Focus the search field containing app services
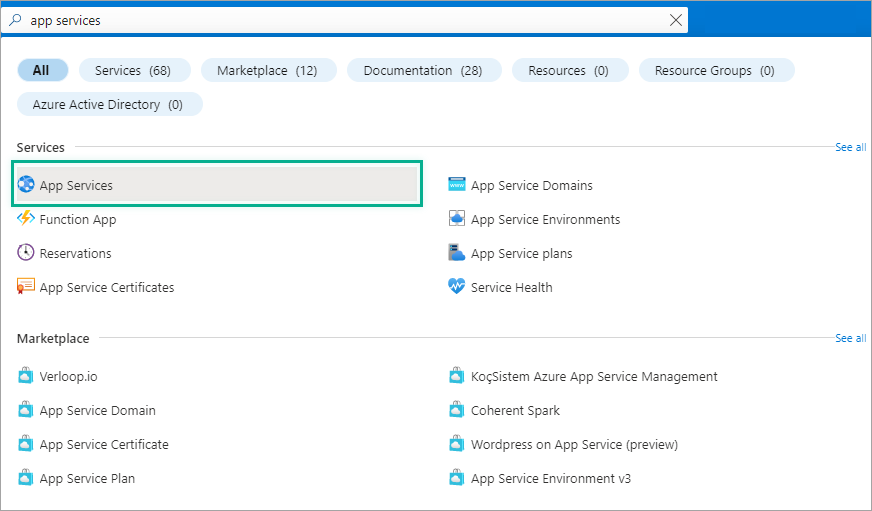 point(345,20)
